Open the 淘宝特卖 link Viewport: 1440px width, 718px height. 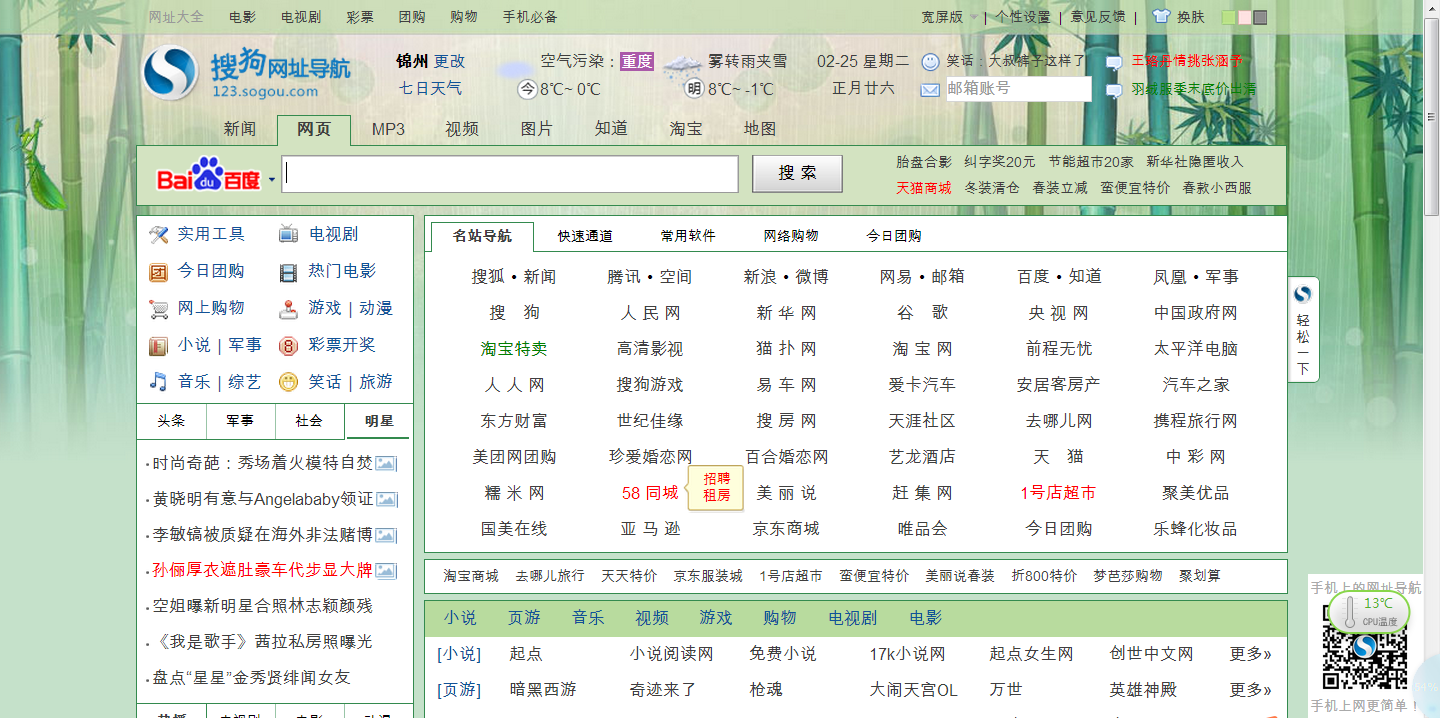pos(514,349)
